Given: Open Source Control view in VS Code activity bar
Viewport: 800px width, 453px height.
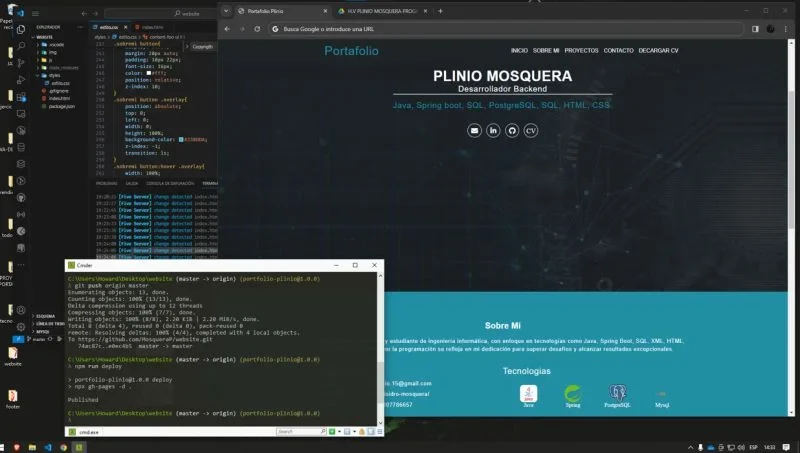Looking at the screenshot, I should pos(21,63).
